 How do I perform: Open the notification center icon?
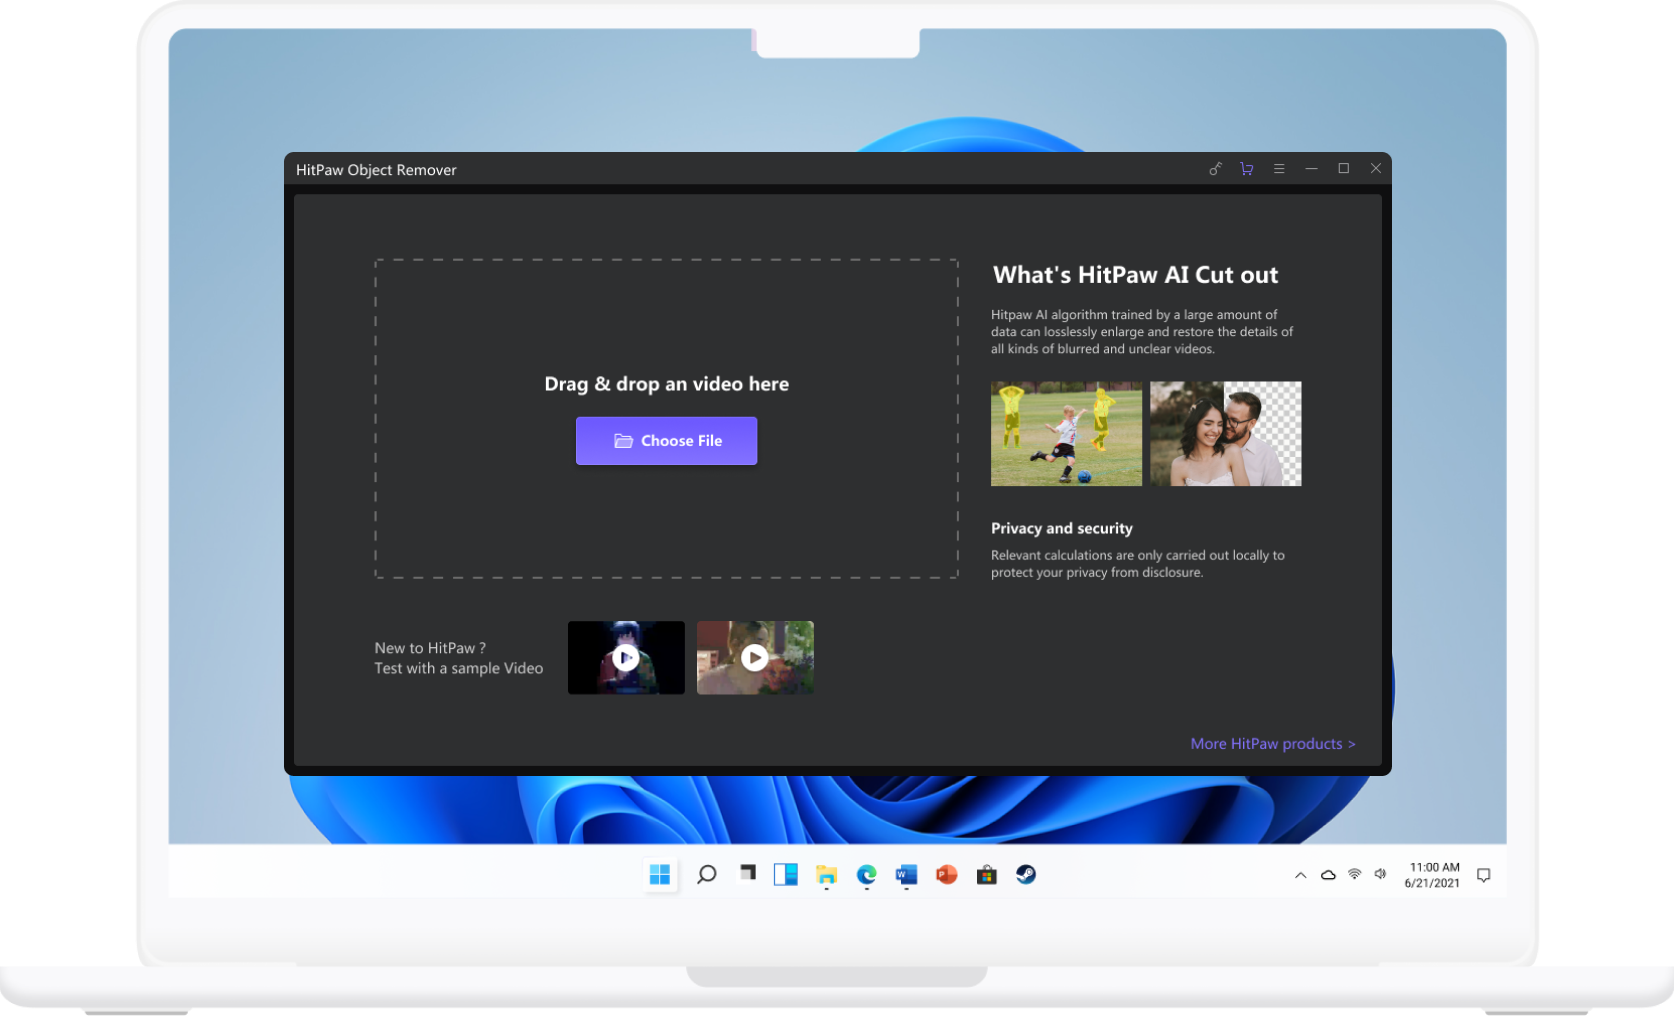[1484, 875]
